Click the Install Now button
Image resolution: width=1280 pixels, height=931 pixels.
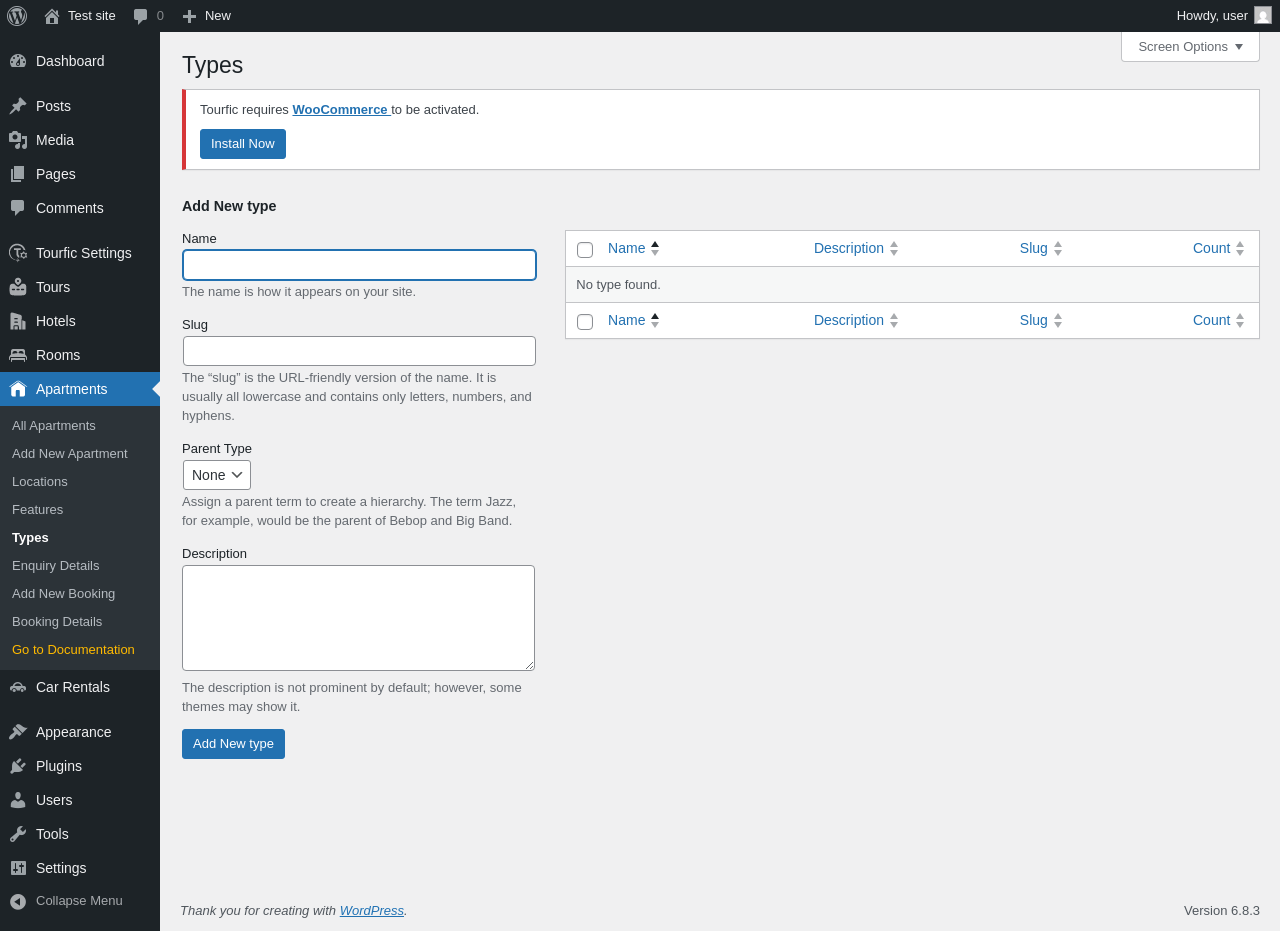243,144
